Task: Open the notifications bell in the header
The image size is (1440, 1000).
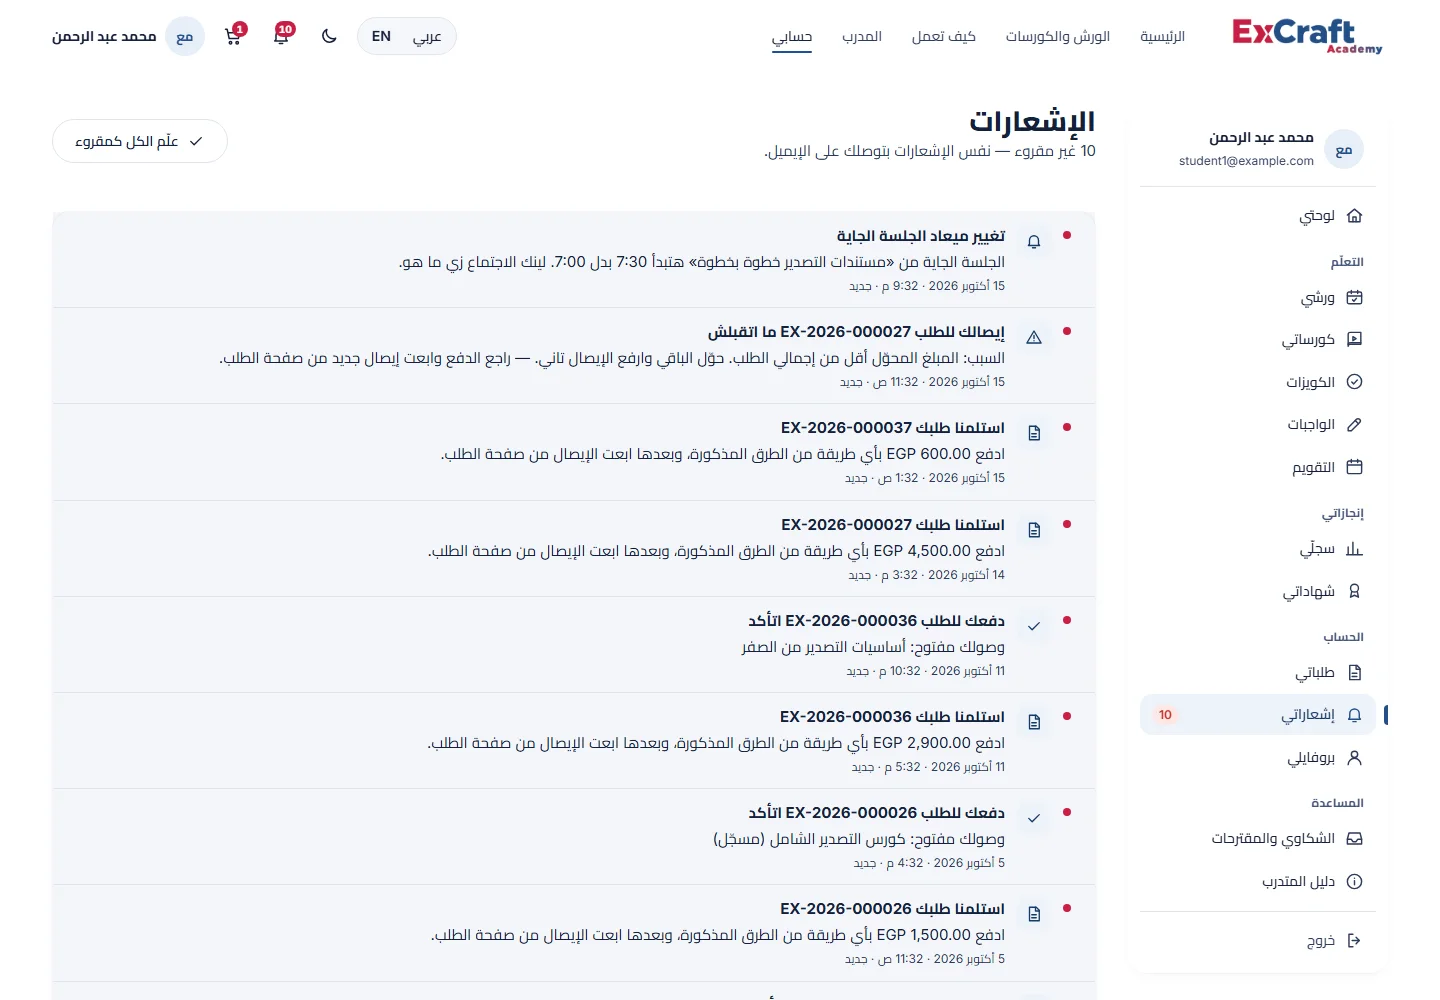Action: 282,36
